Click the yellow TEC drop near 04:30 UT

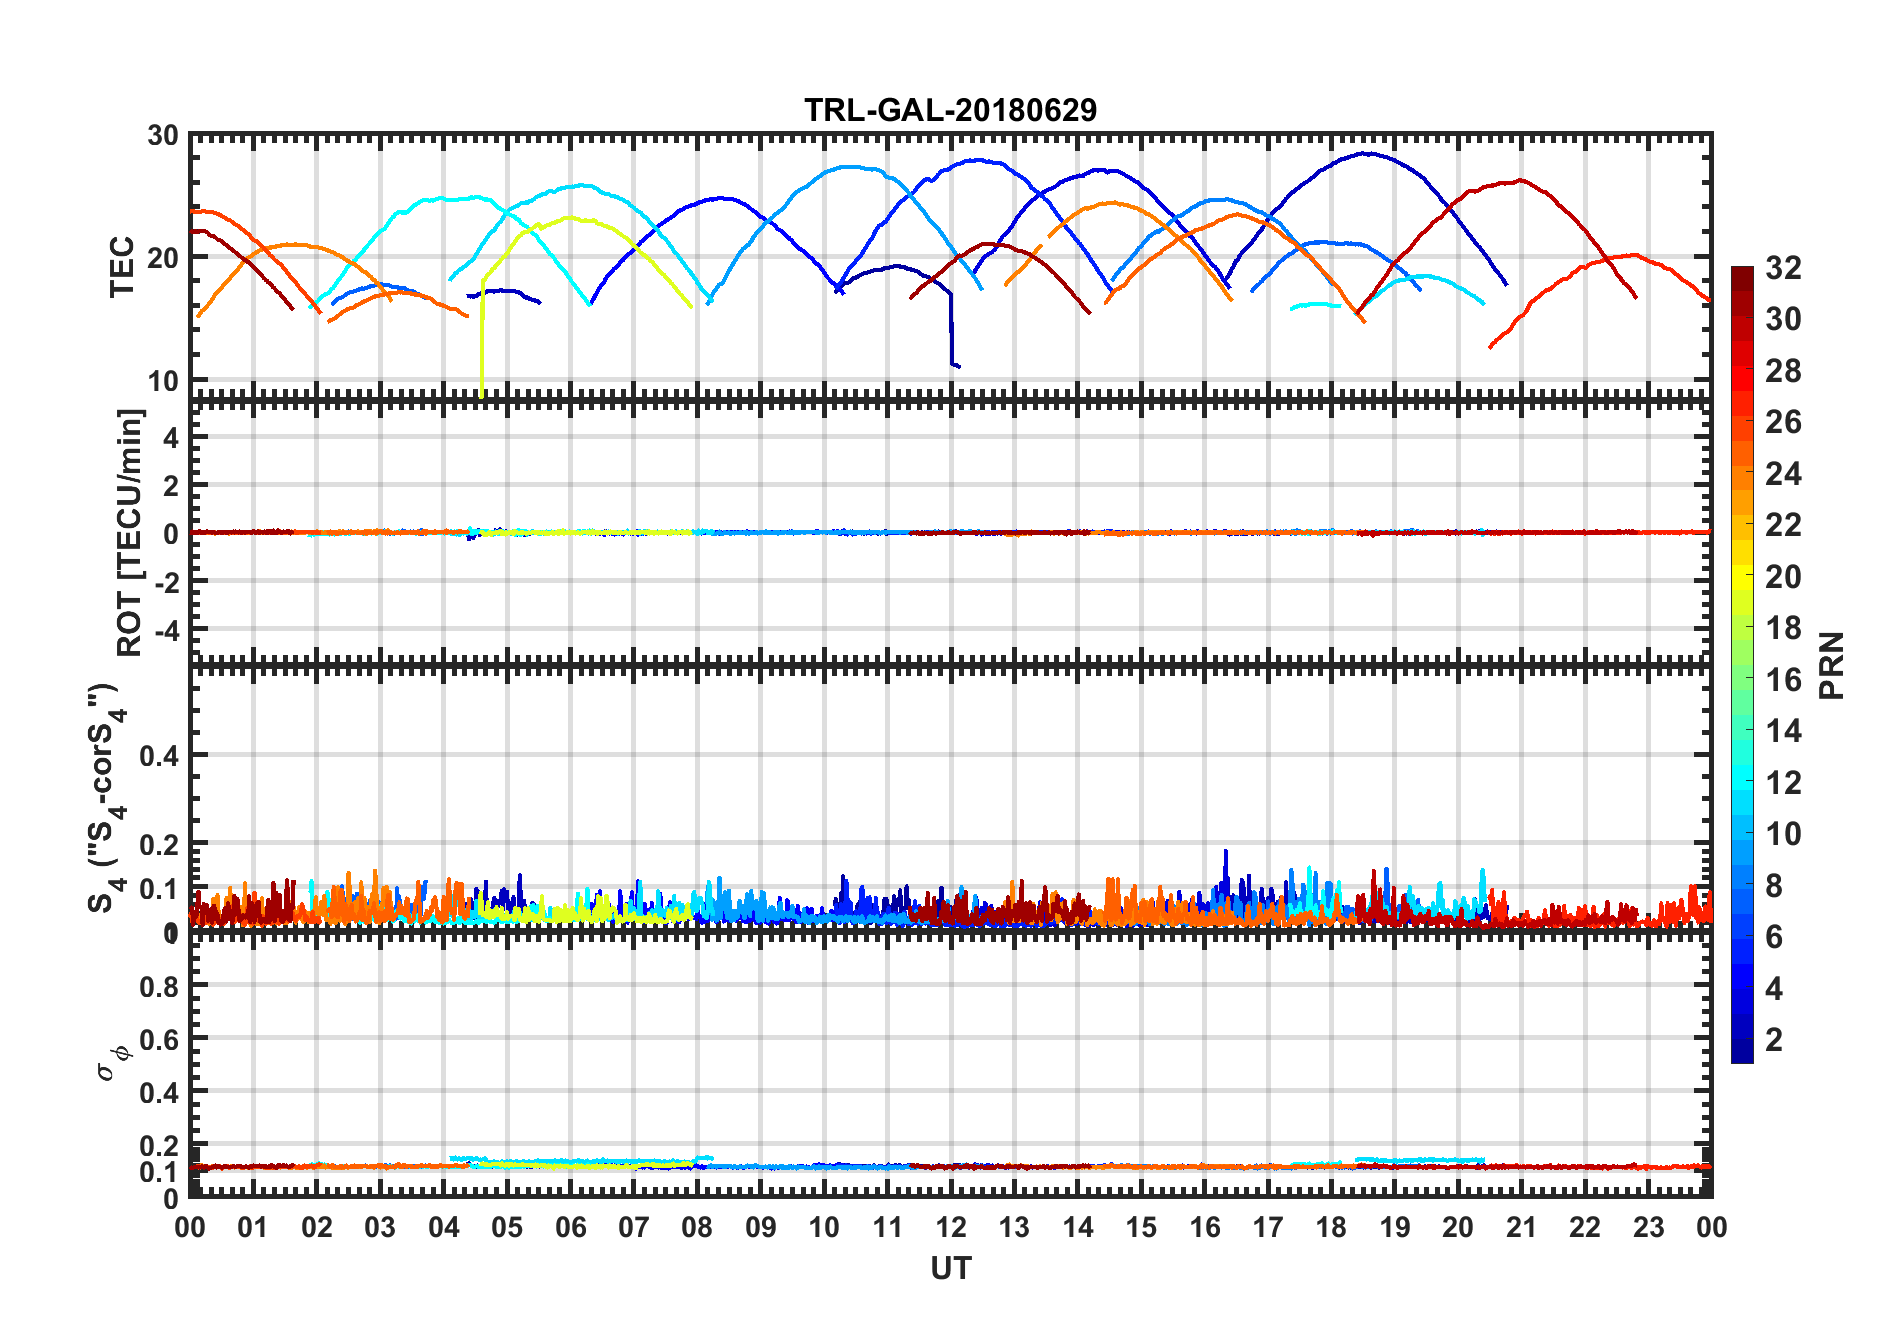pyautogui.click(x=482, y=340)
